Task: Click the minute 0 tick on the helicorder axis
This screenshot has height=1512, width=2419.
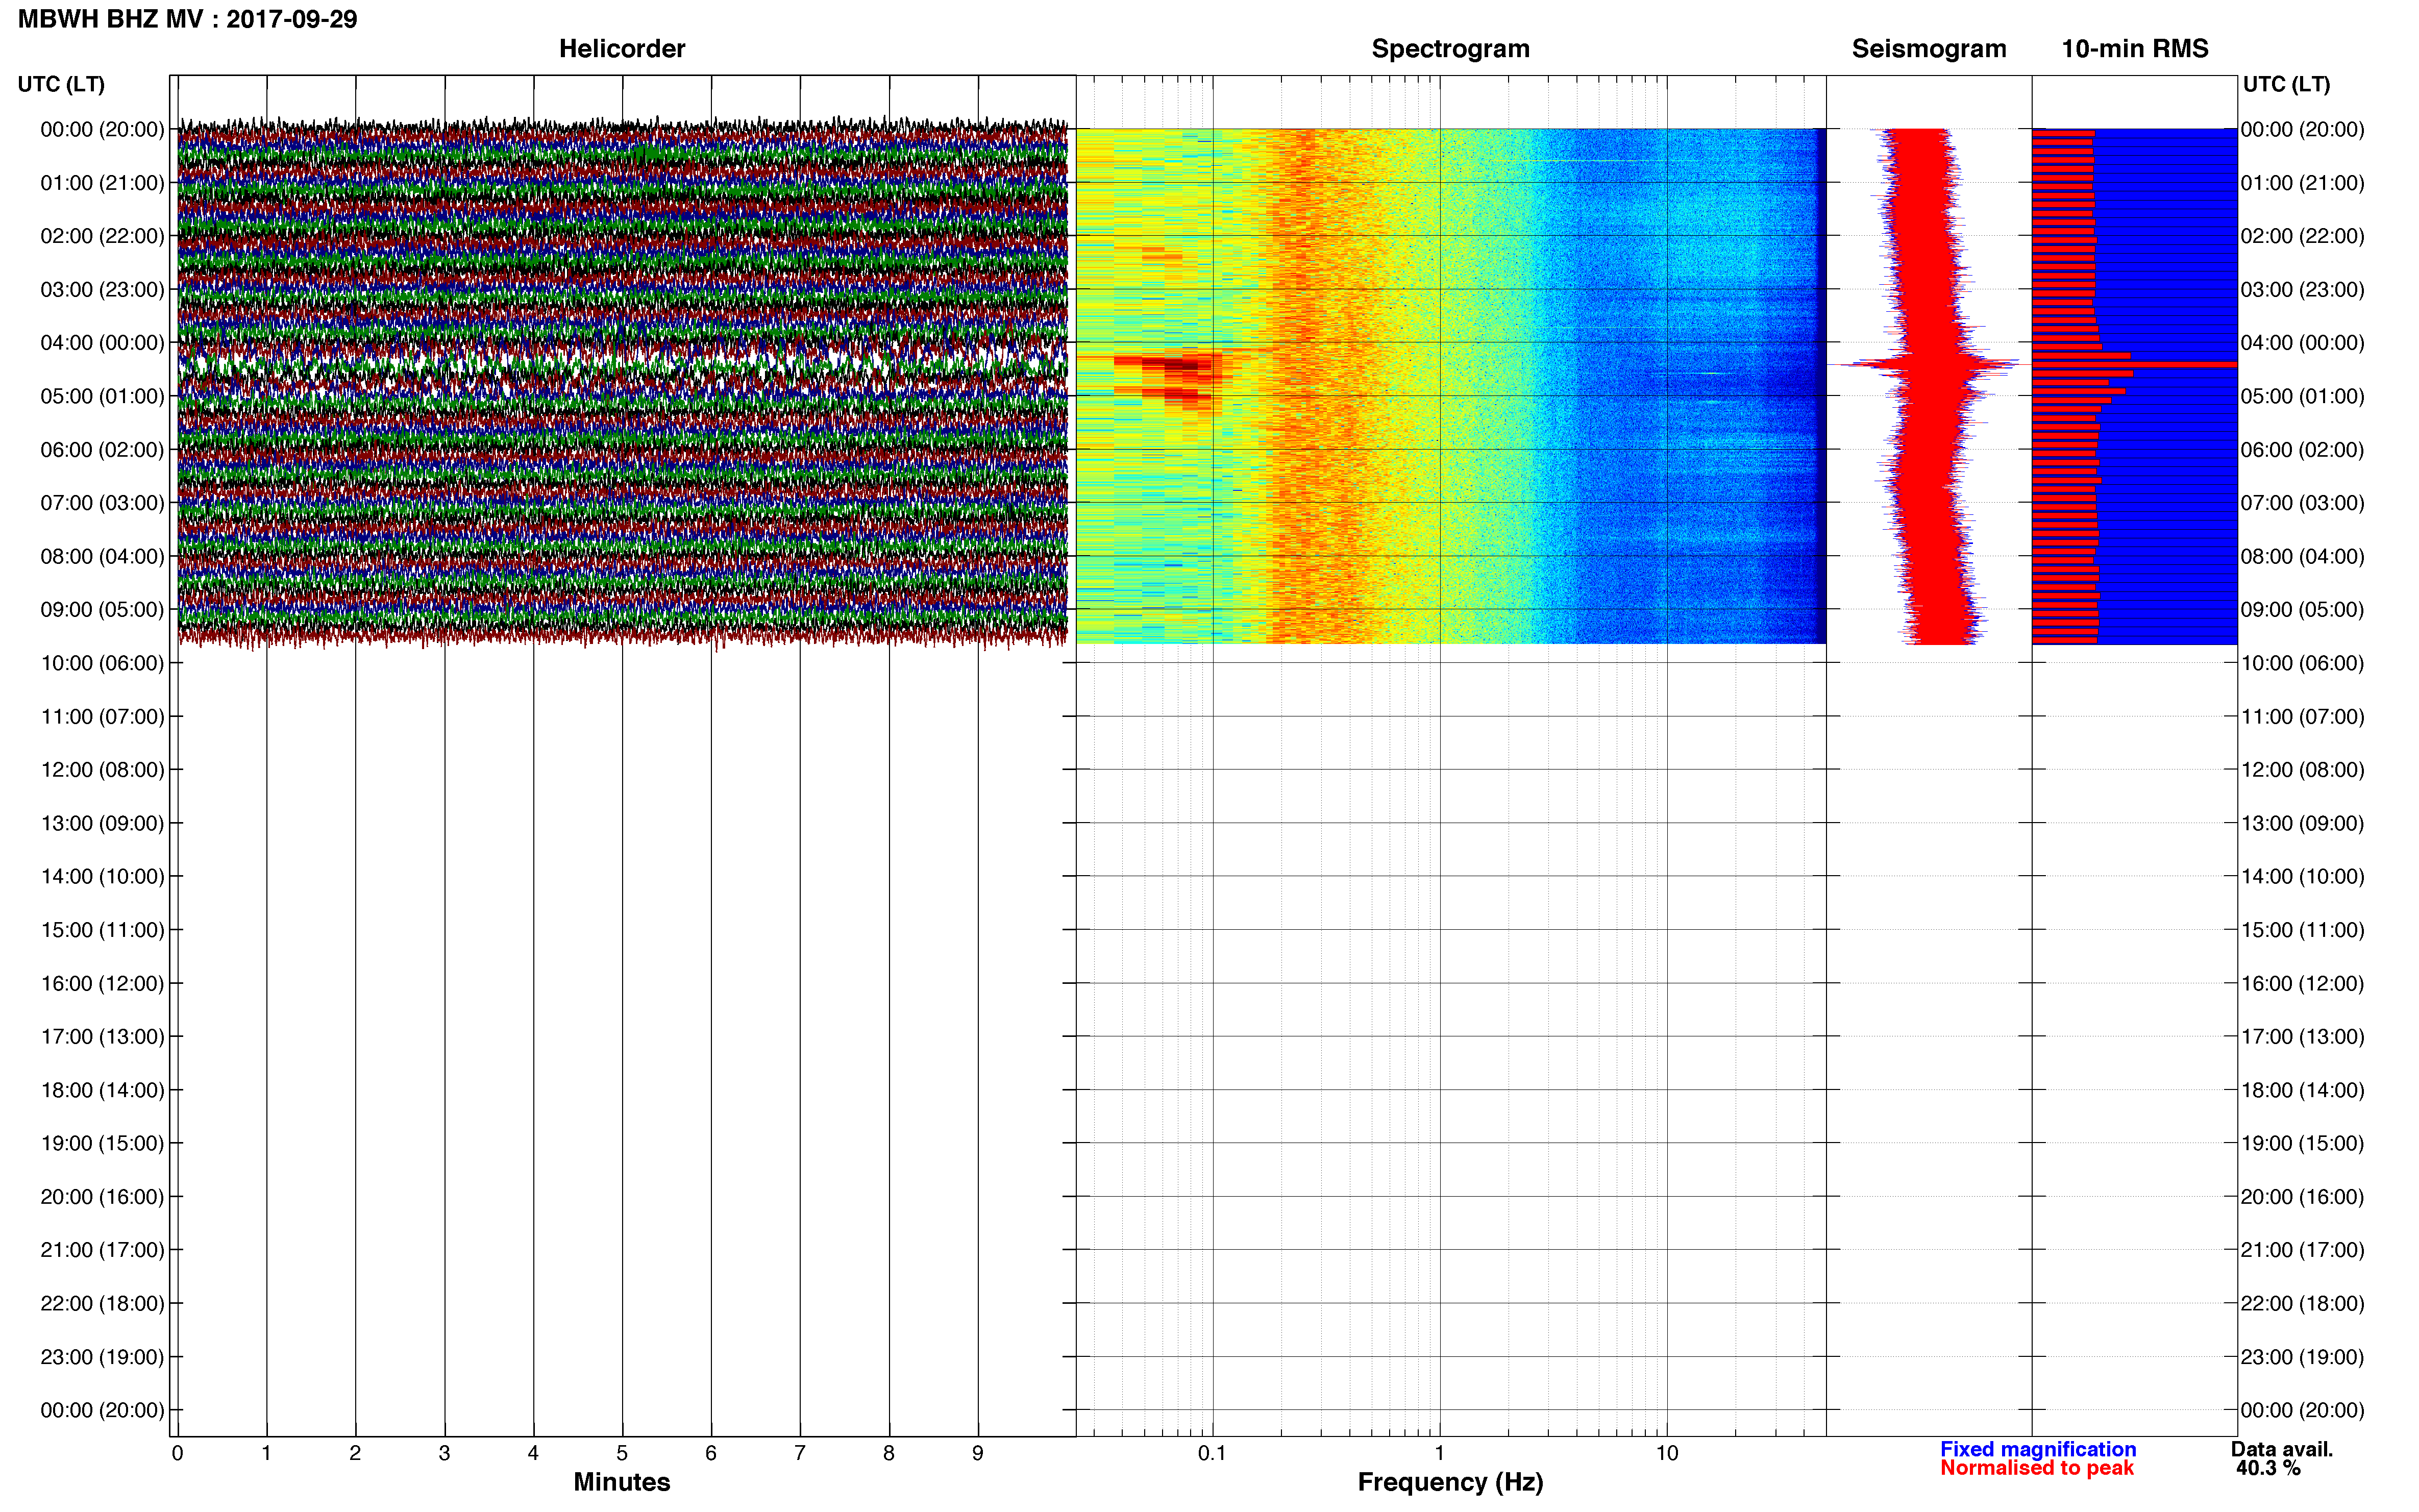Action: 177,1453
